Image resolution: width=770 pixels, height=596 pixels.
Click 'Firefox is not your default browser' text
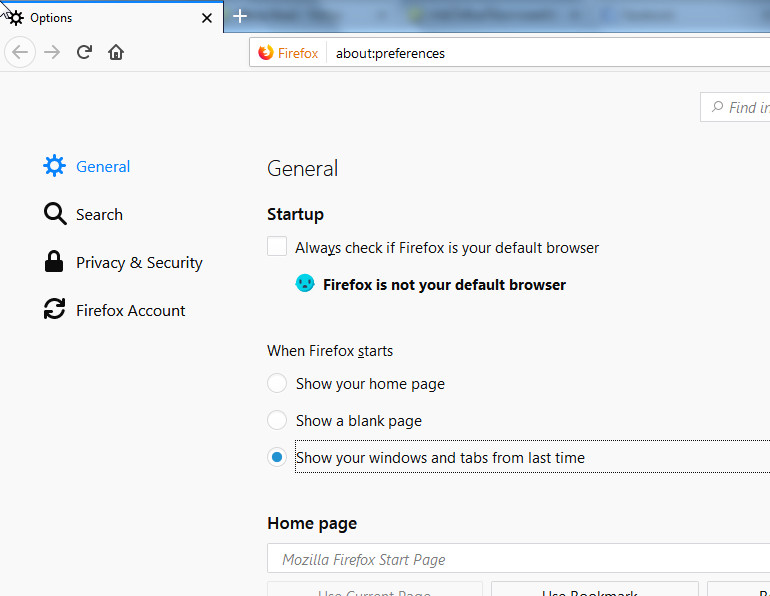[444, 285]
